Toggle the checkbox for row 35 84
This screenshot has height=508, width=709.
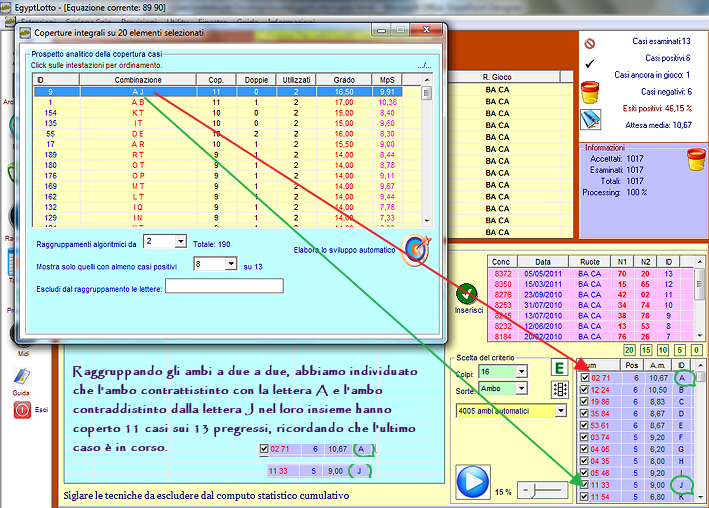click(585, 413)
